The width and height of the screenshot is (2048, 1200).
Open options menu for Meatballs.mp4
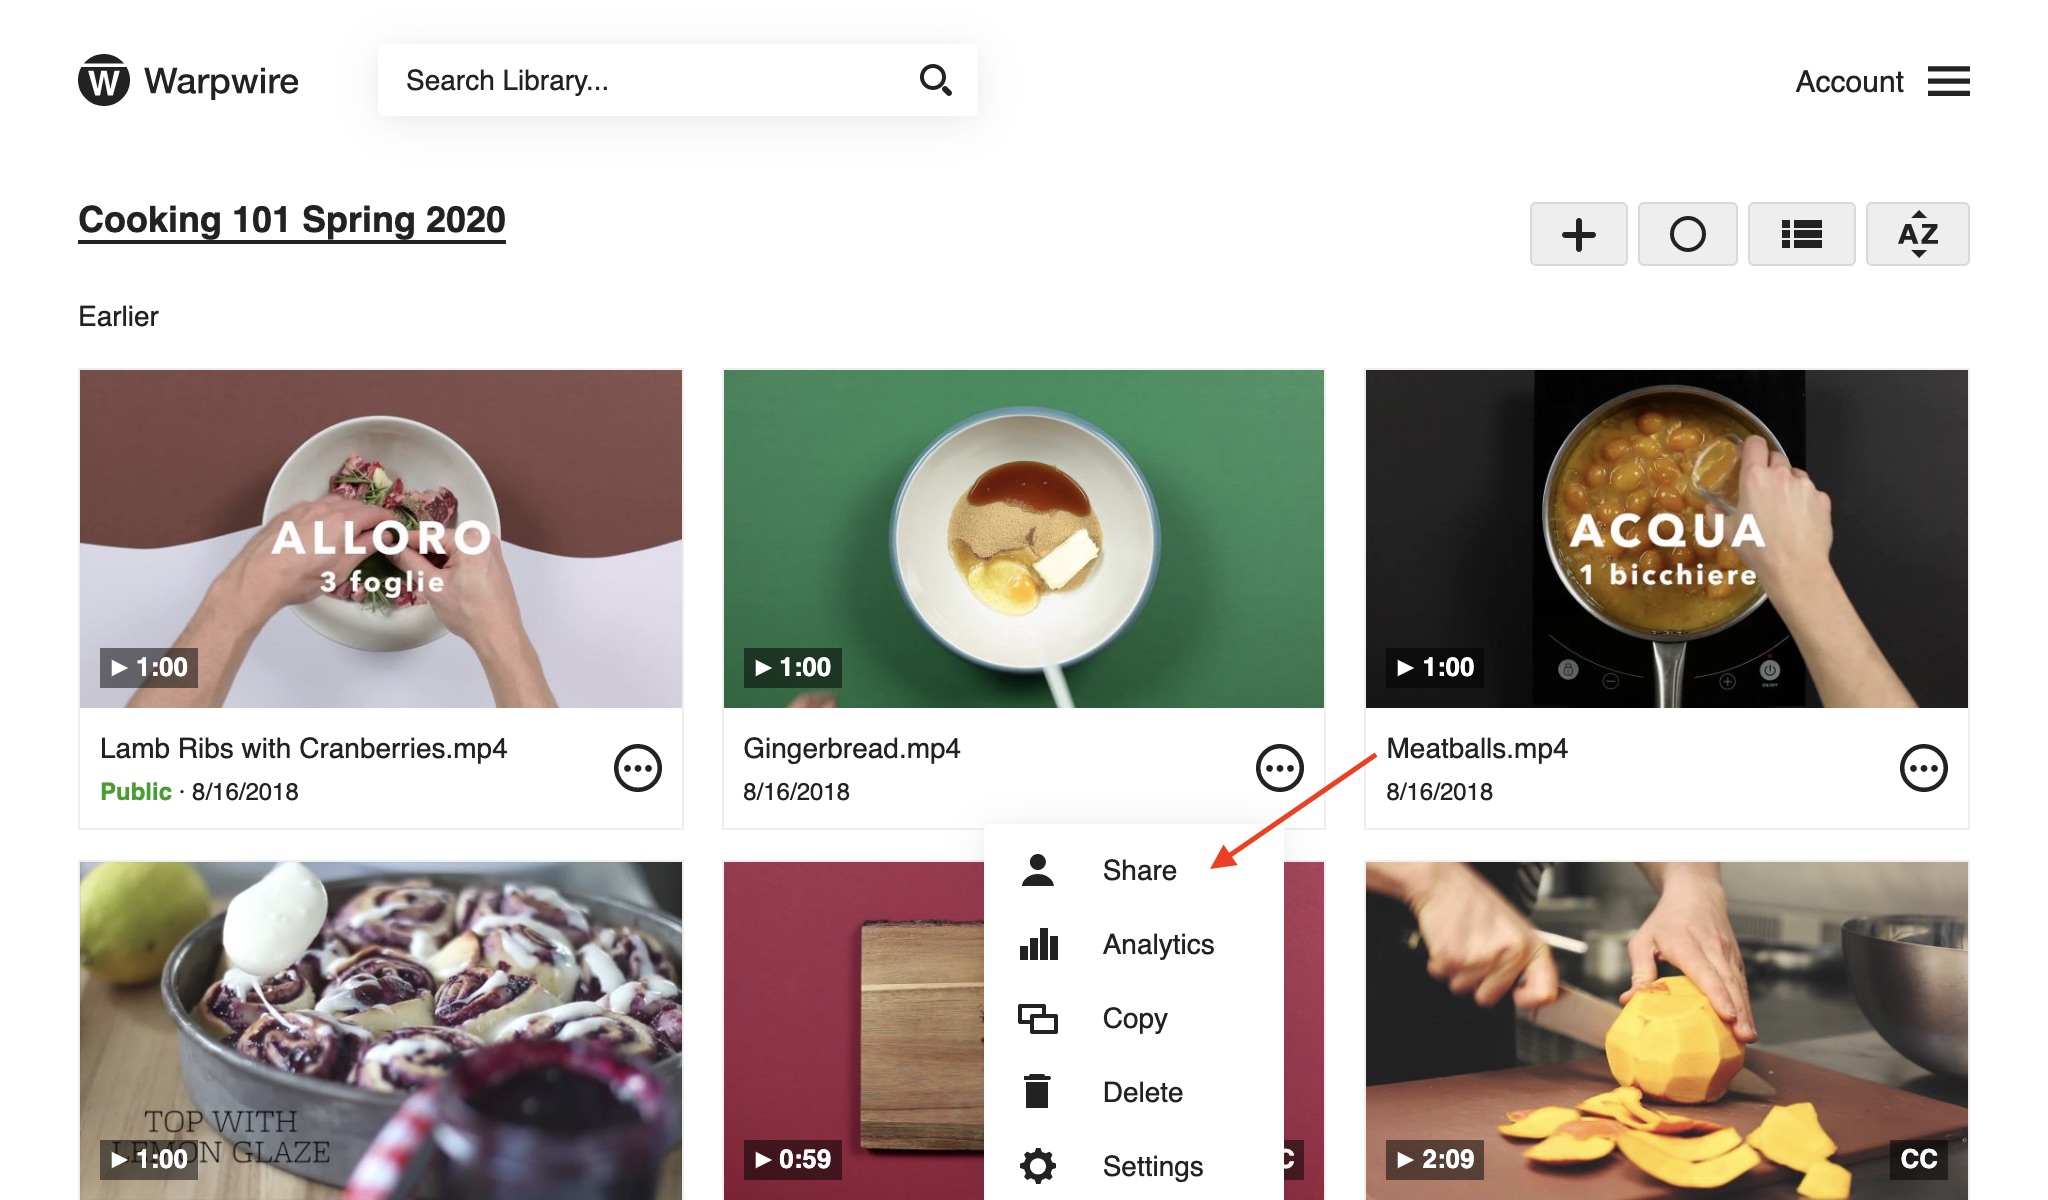[1924, 767]
